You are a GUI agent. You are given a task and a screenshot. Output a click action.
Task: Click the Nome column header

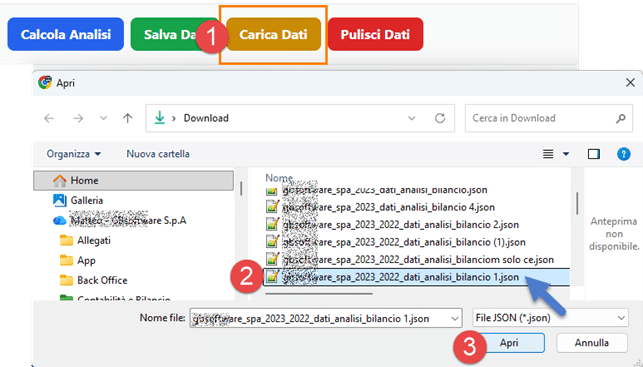pos(279,178)
